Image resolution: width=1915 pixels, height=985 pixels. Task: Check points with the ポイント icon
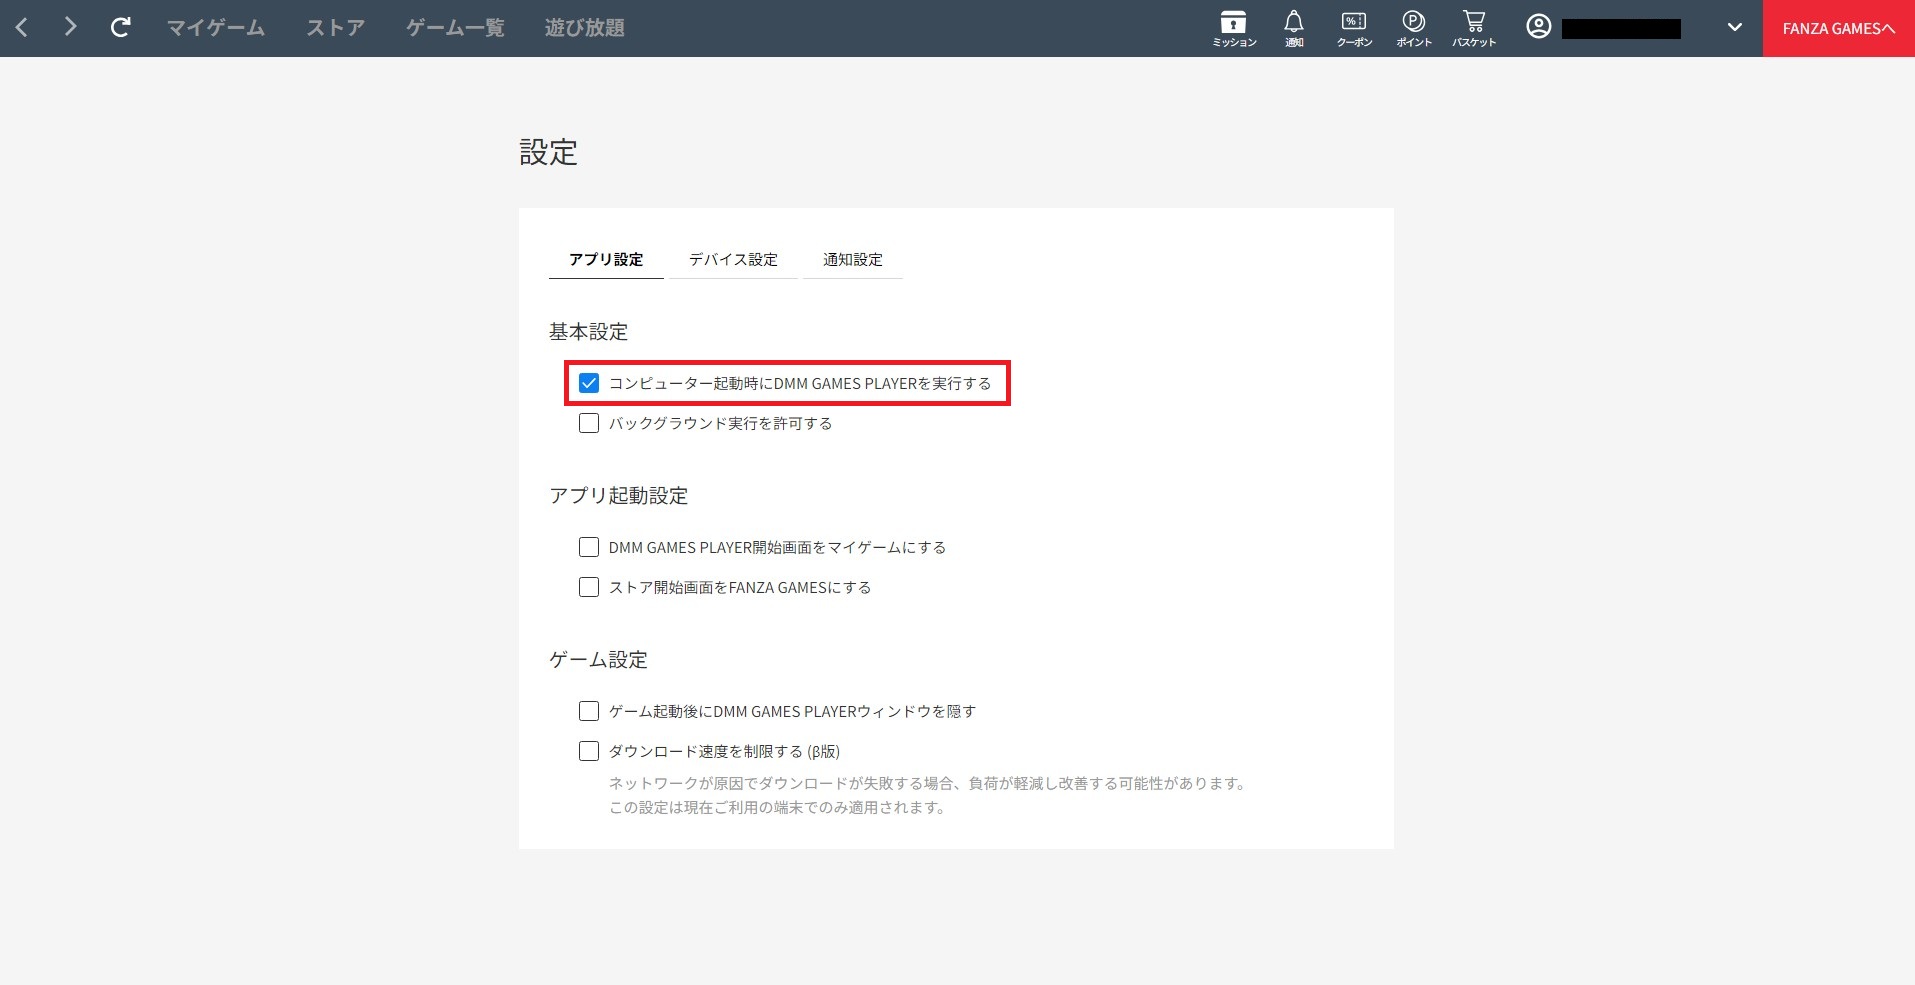point(1413,27)
